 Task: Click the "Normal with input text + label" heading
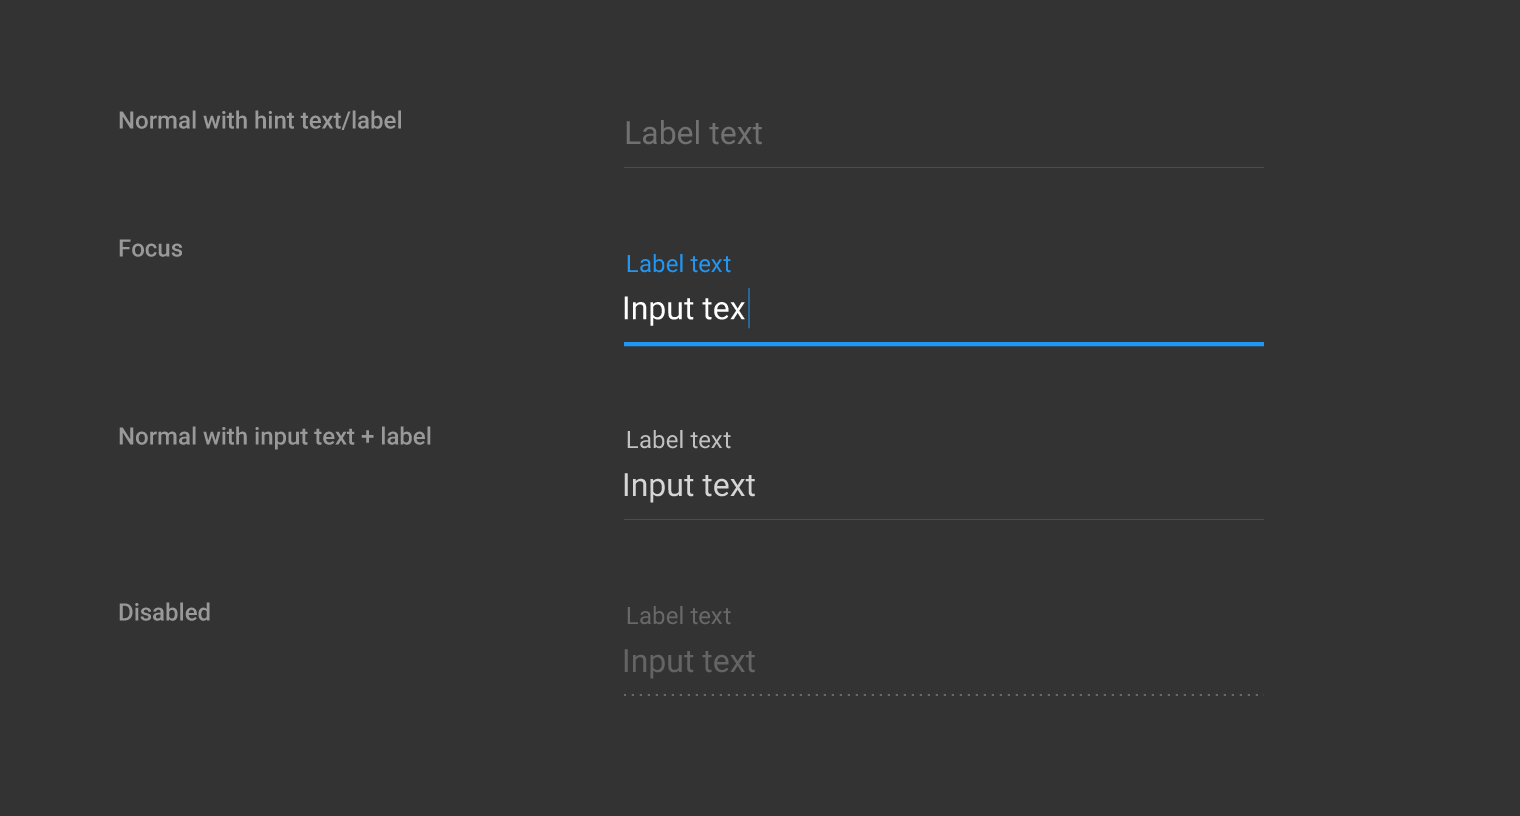pyautogui.click(x=274, y=437)
